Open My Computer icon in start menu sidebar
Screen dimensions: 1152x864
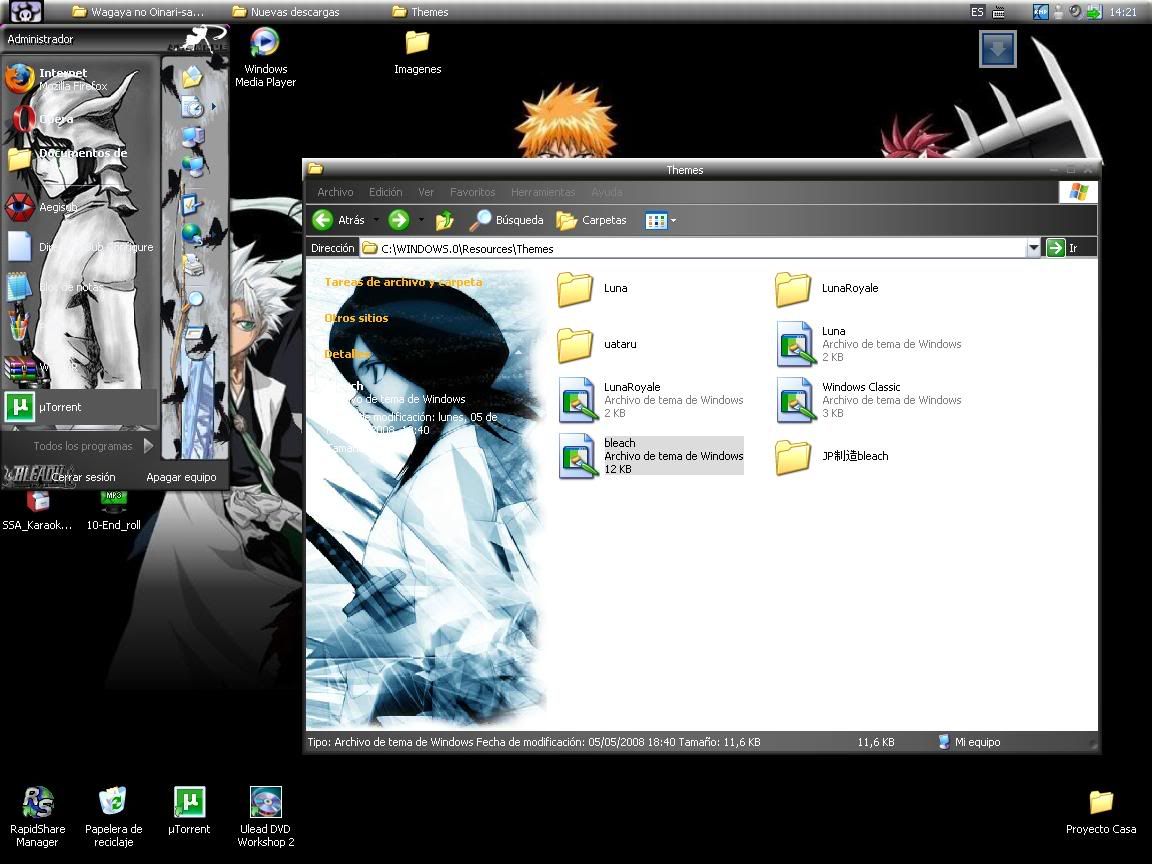192,135
